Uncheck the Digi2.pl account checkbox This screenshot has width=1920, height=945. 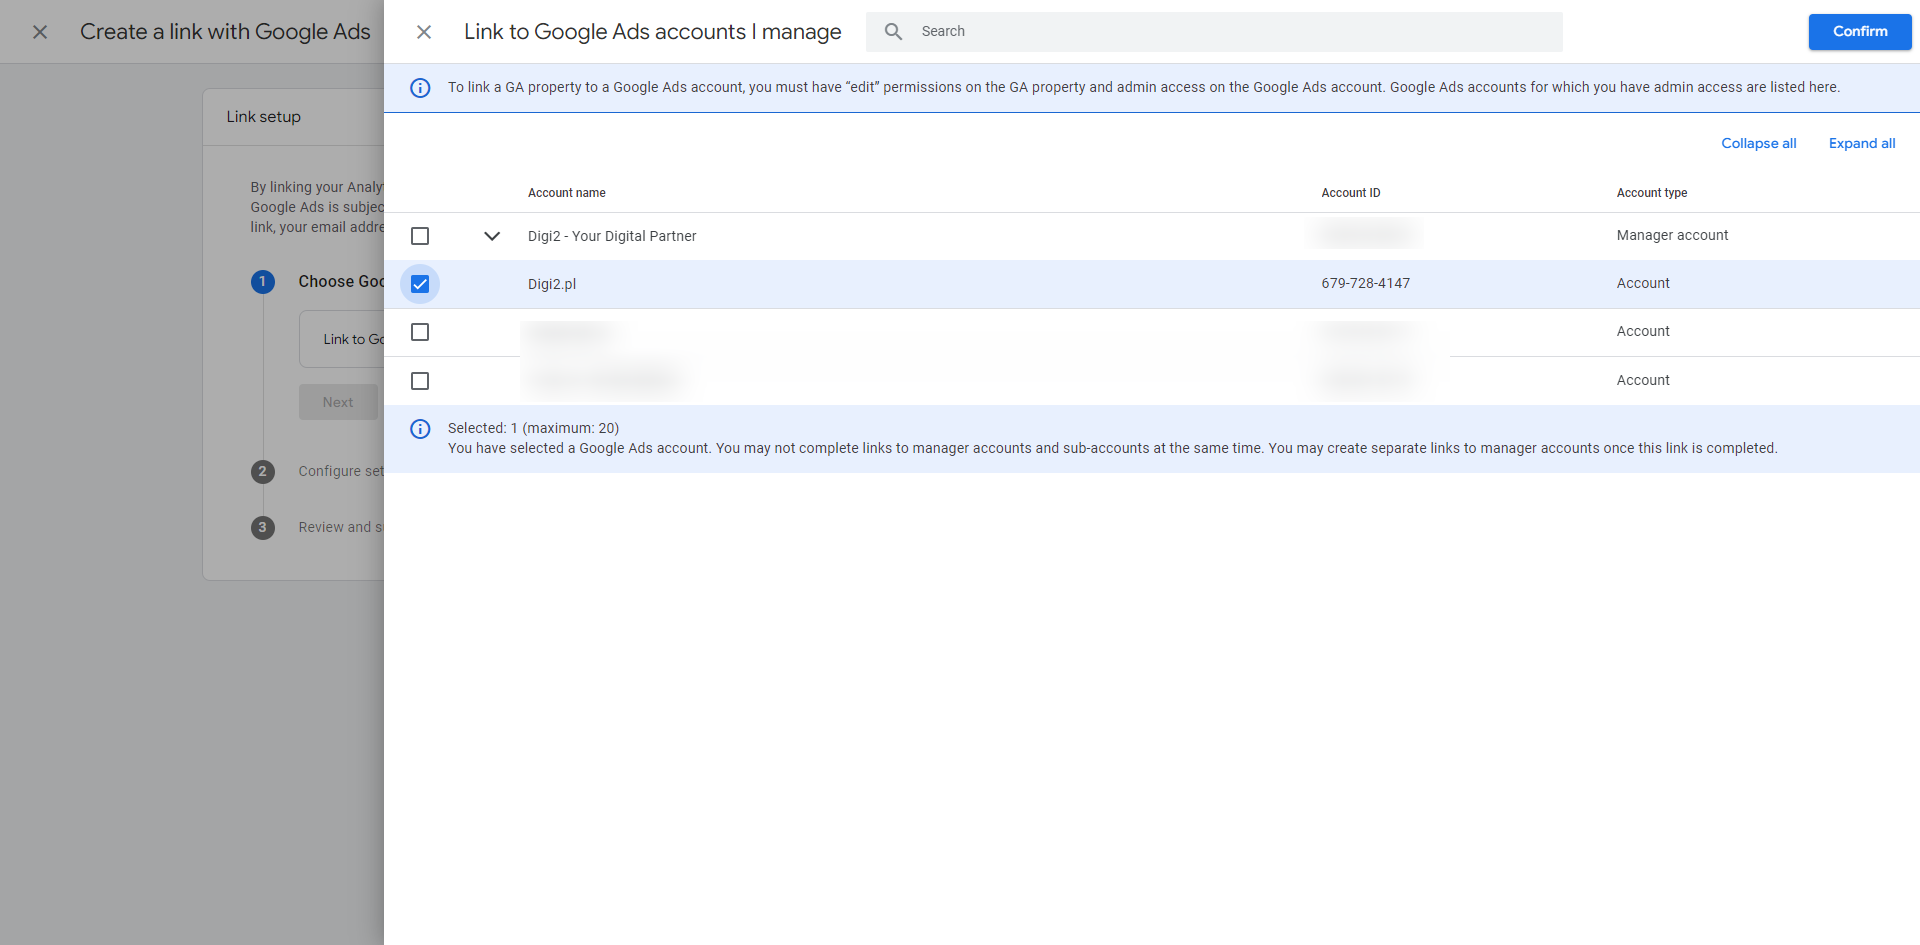(420, 284)
